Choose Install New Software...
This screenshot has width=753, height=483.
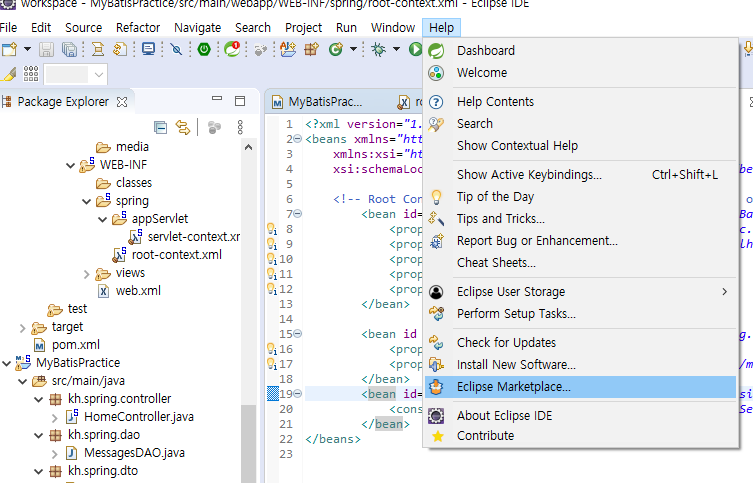tap(581, 365)
